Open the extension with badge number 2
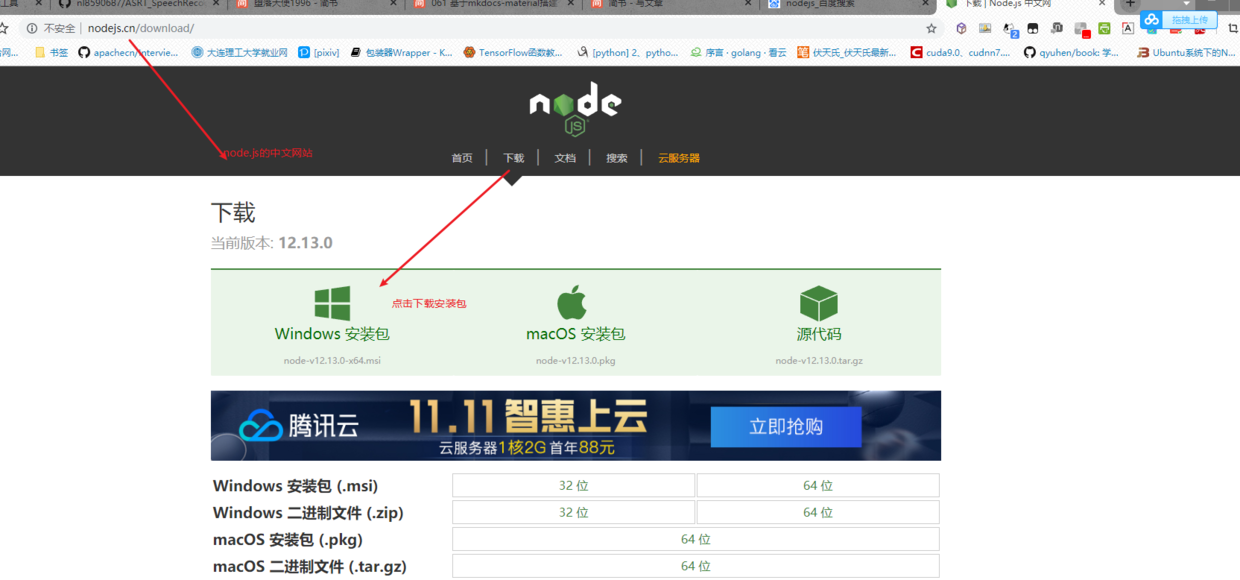The height and width of the screenshot is (580, 1240). pyautogui.click(x=1010, y=29)
